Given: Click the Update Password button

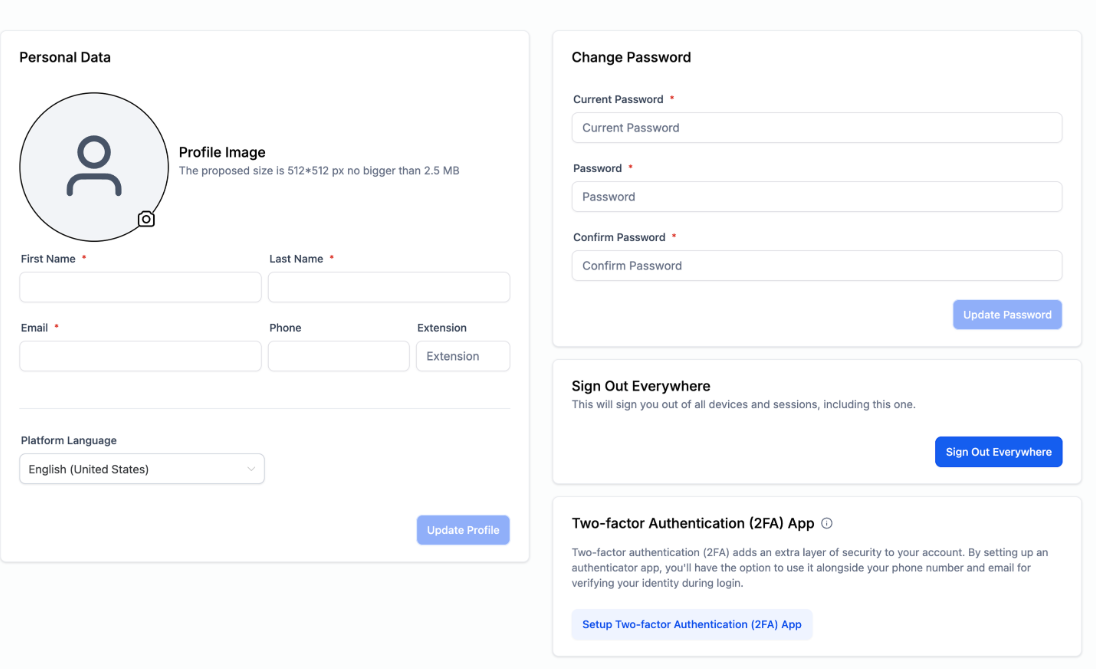Looking at the screenshot, I should 1007,315.
